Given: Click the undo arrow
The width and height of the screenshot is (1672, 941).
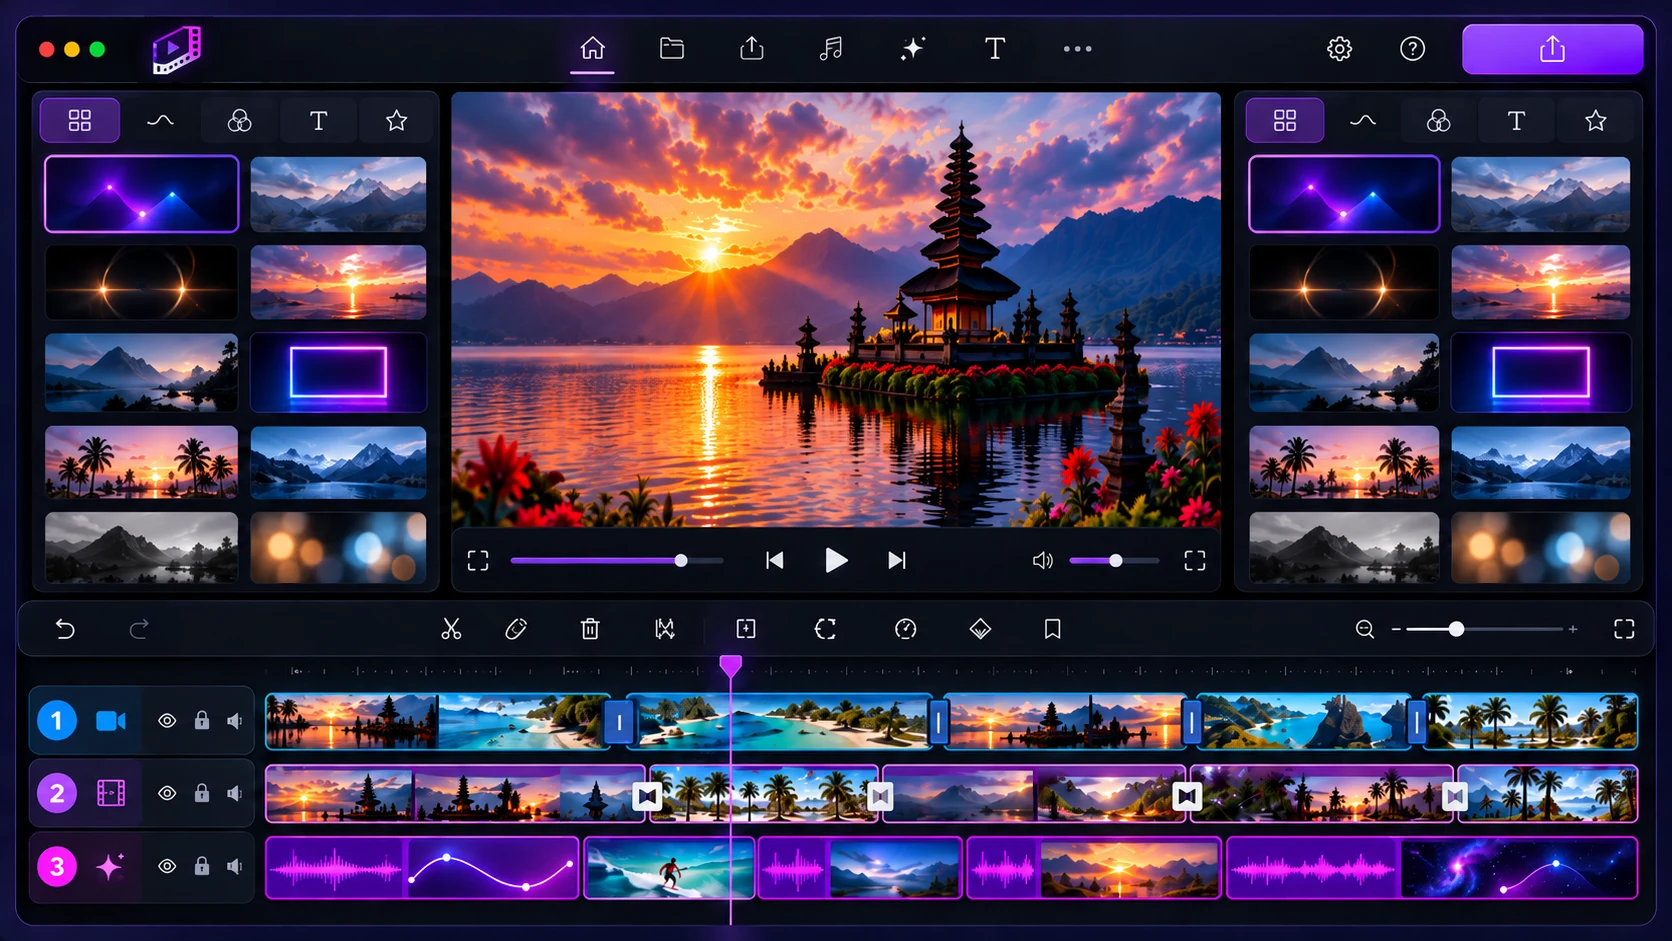Looking at the screenshot, I should pos(65,629).
